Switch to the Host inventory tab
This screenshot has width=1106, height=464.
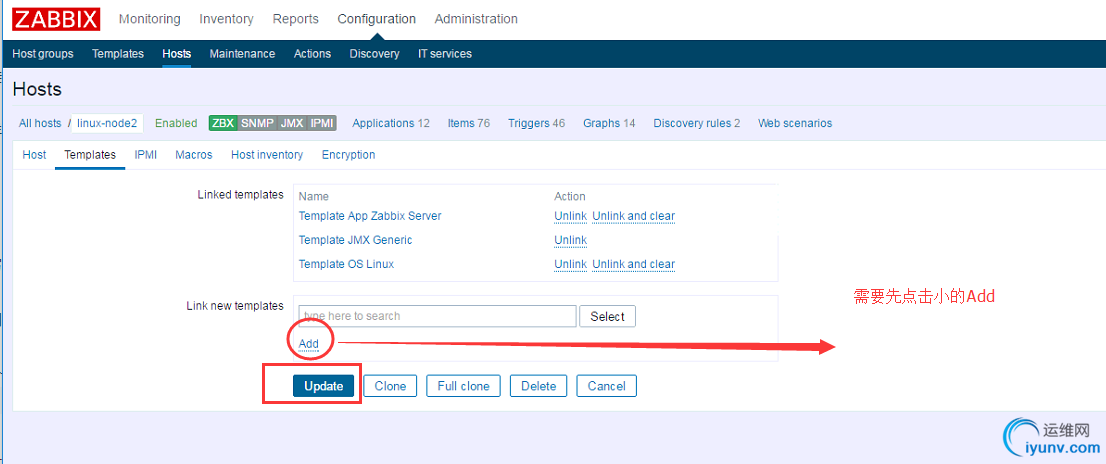click(267, 154)
